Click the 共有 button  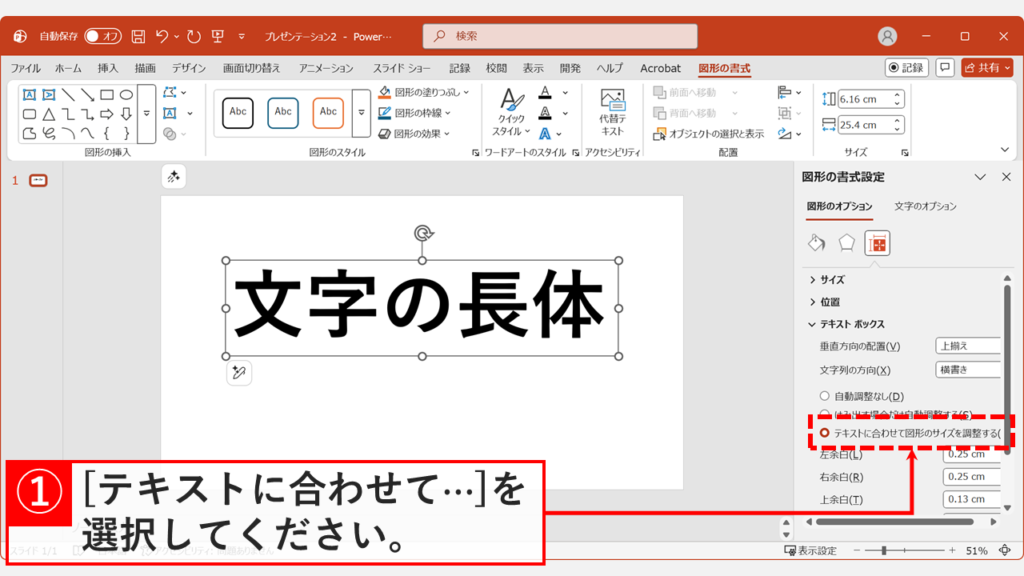tap(988, 68)
